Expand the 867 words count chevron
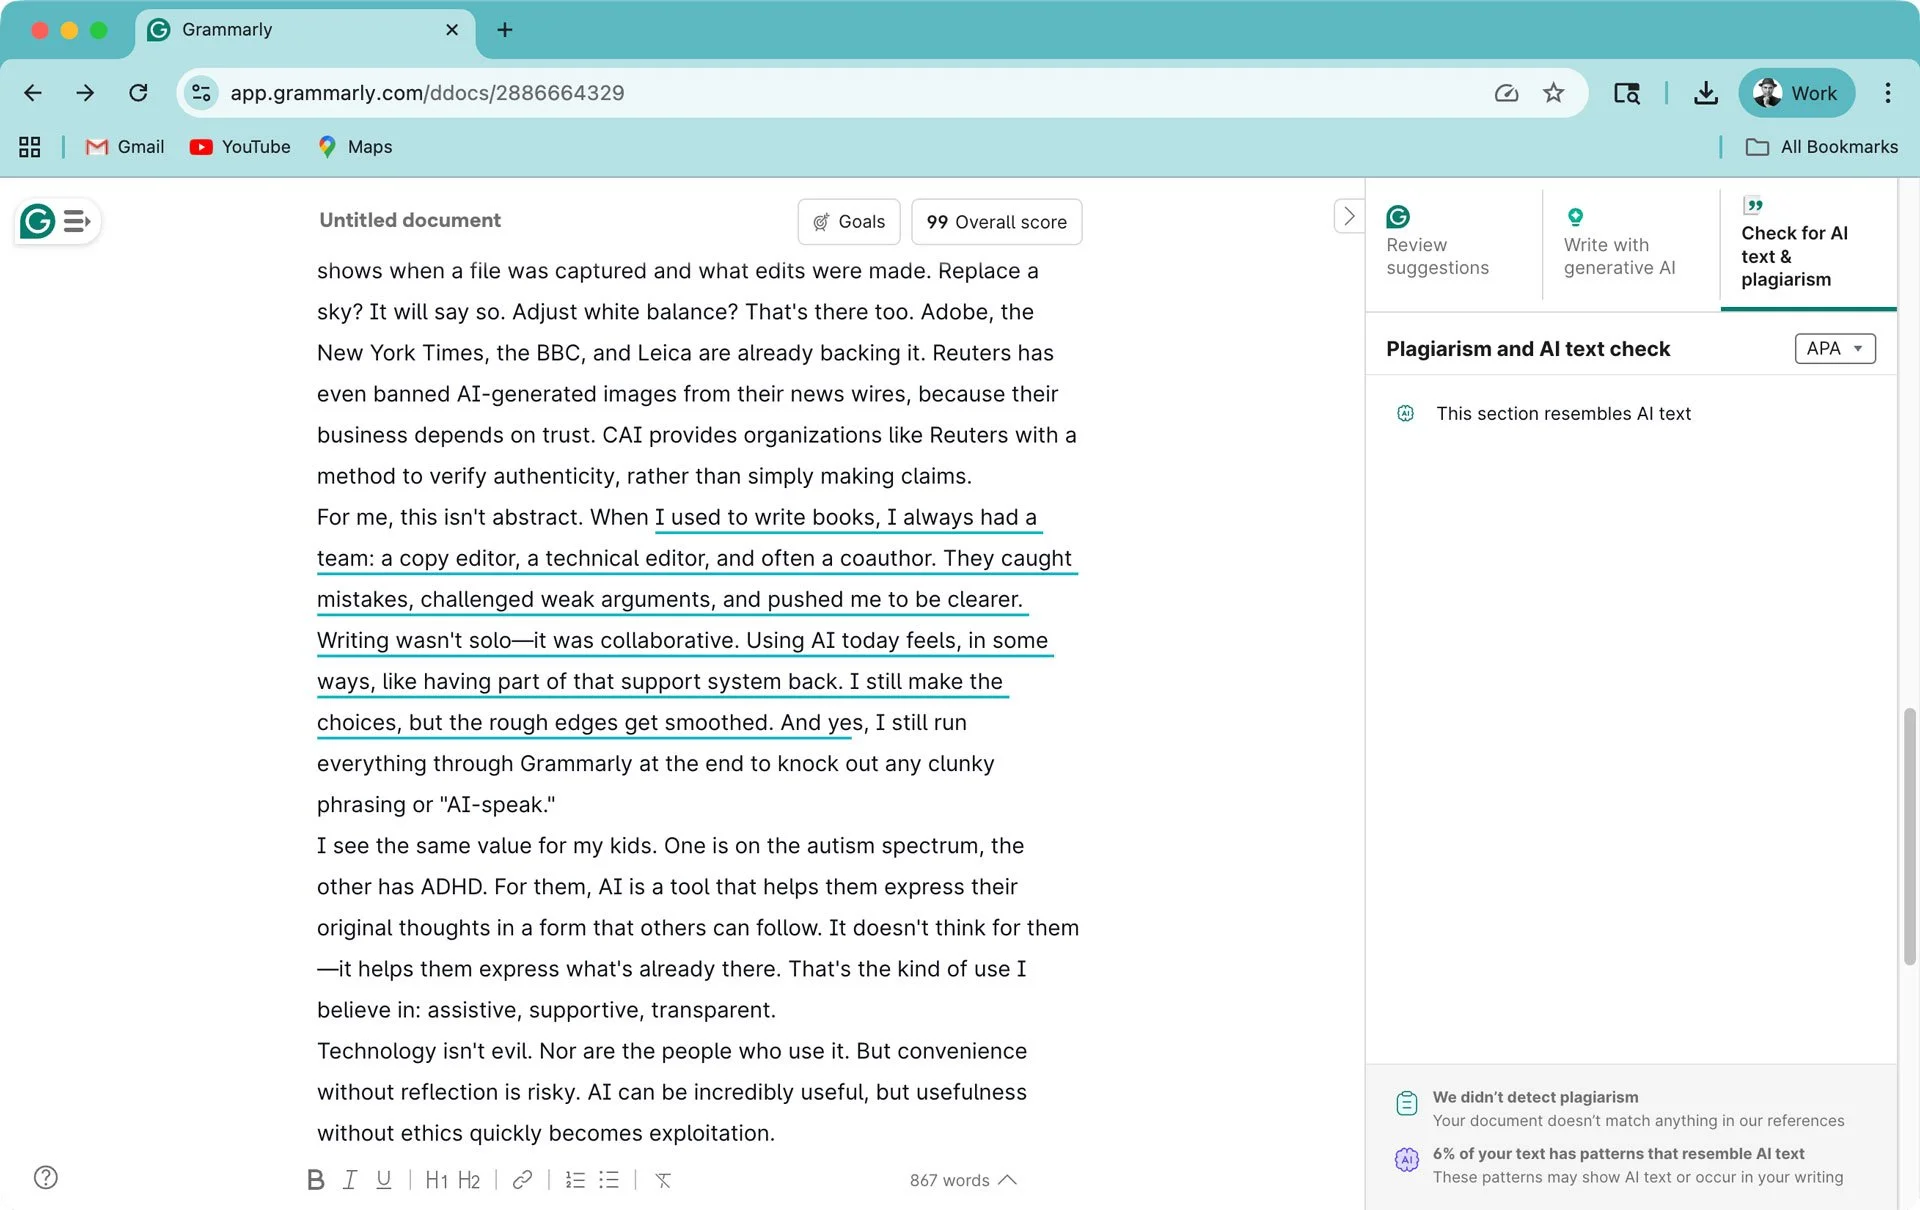The image size is (1920, 1210). [x=1008, y=1180]
